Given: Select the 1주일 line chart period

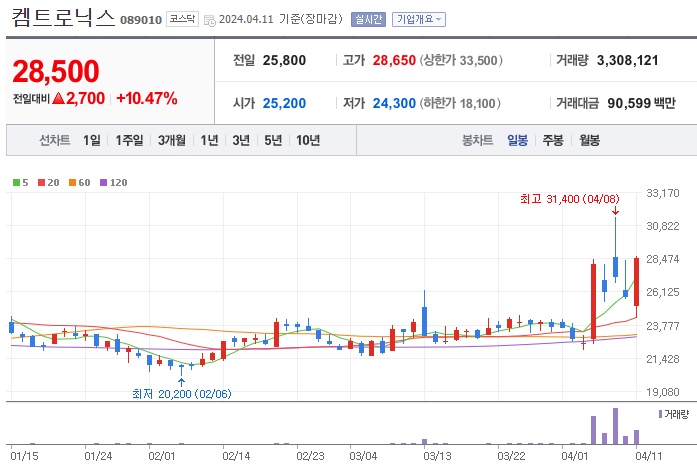Looking at the screenshot, I should coord(129,140).
